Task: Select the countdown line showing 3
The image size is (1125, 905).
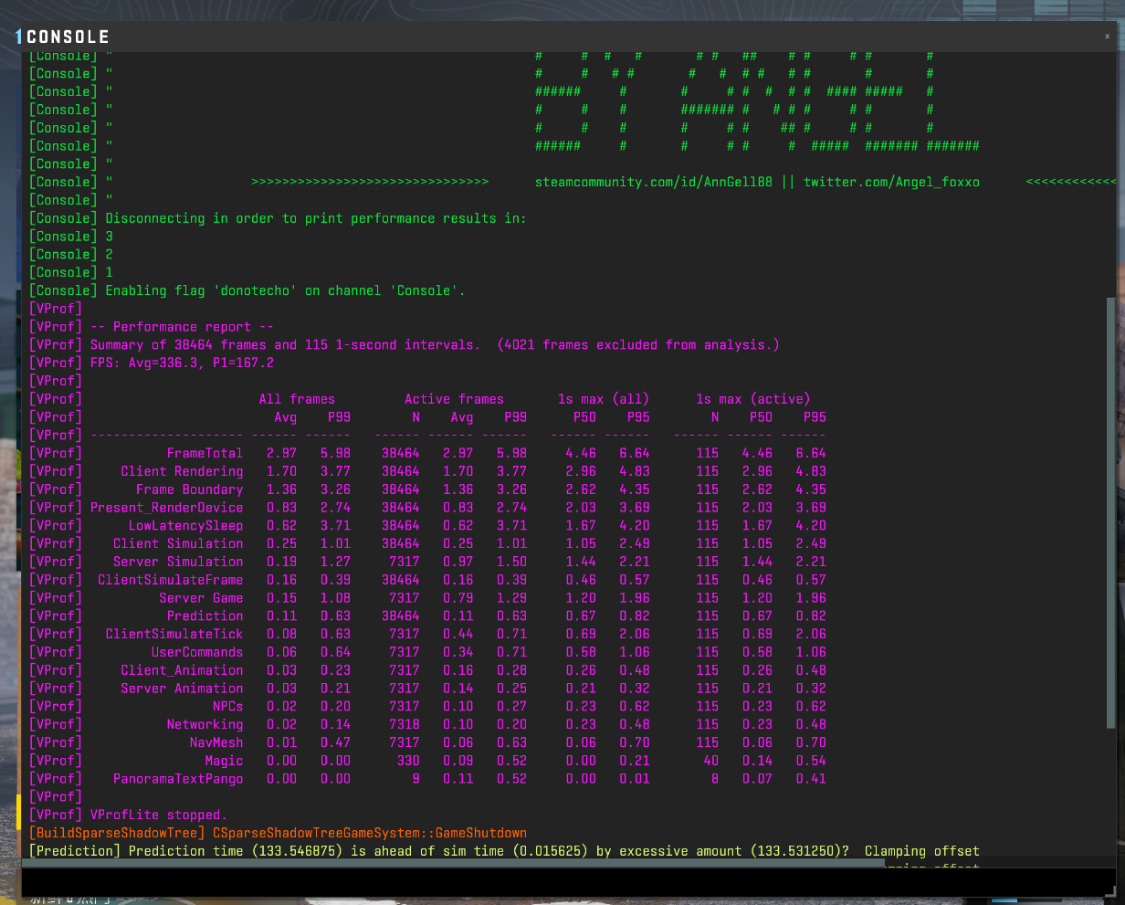Action: 71,236
